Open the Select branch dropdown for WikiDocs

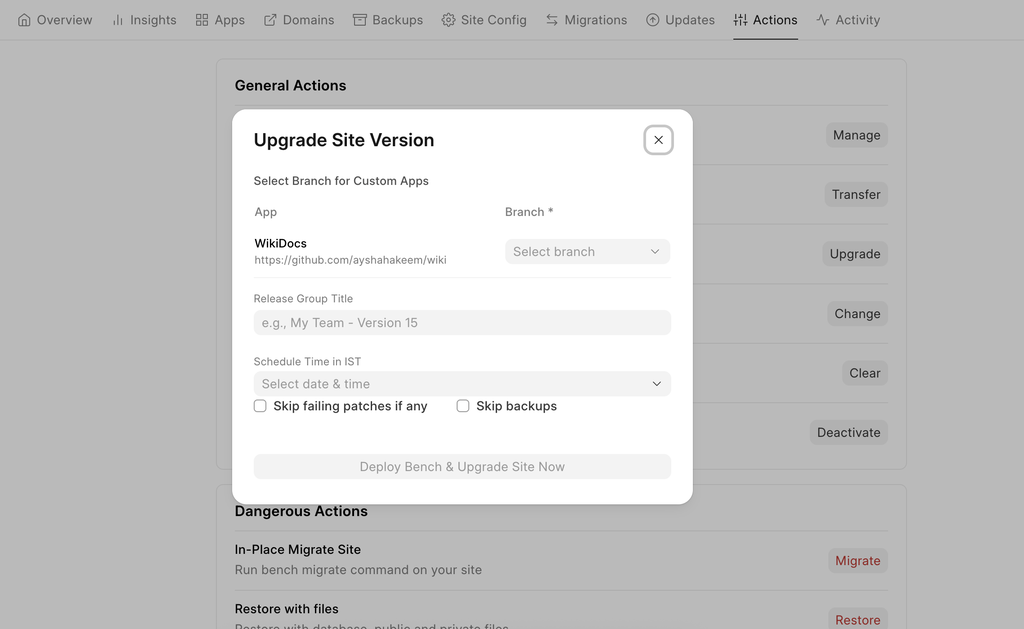click(587, 252)
